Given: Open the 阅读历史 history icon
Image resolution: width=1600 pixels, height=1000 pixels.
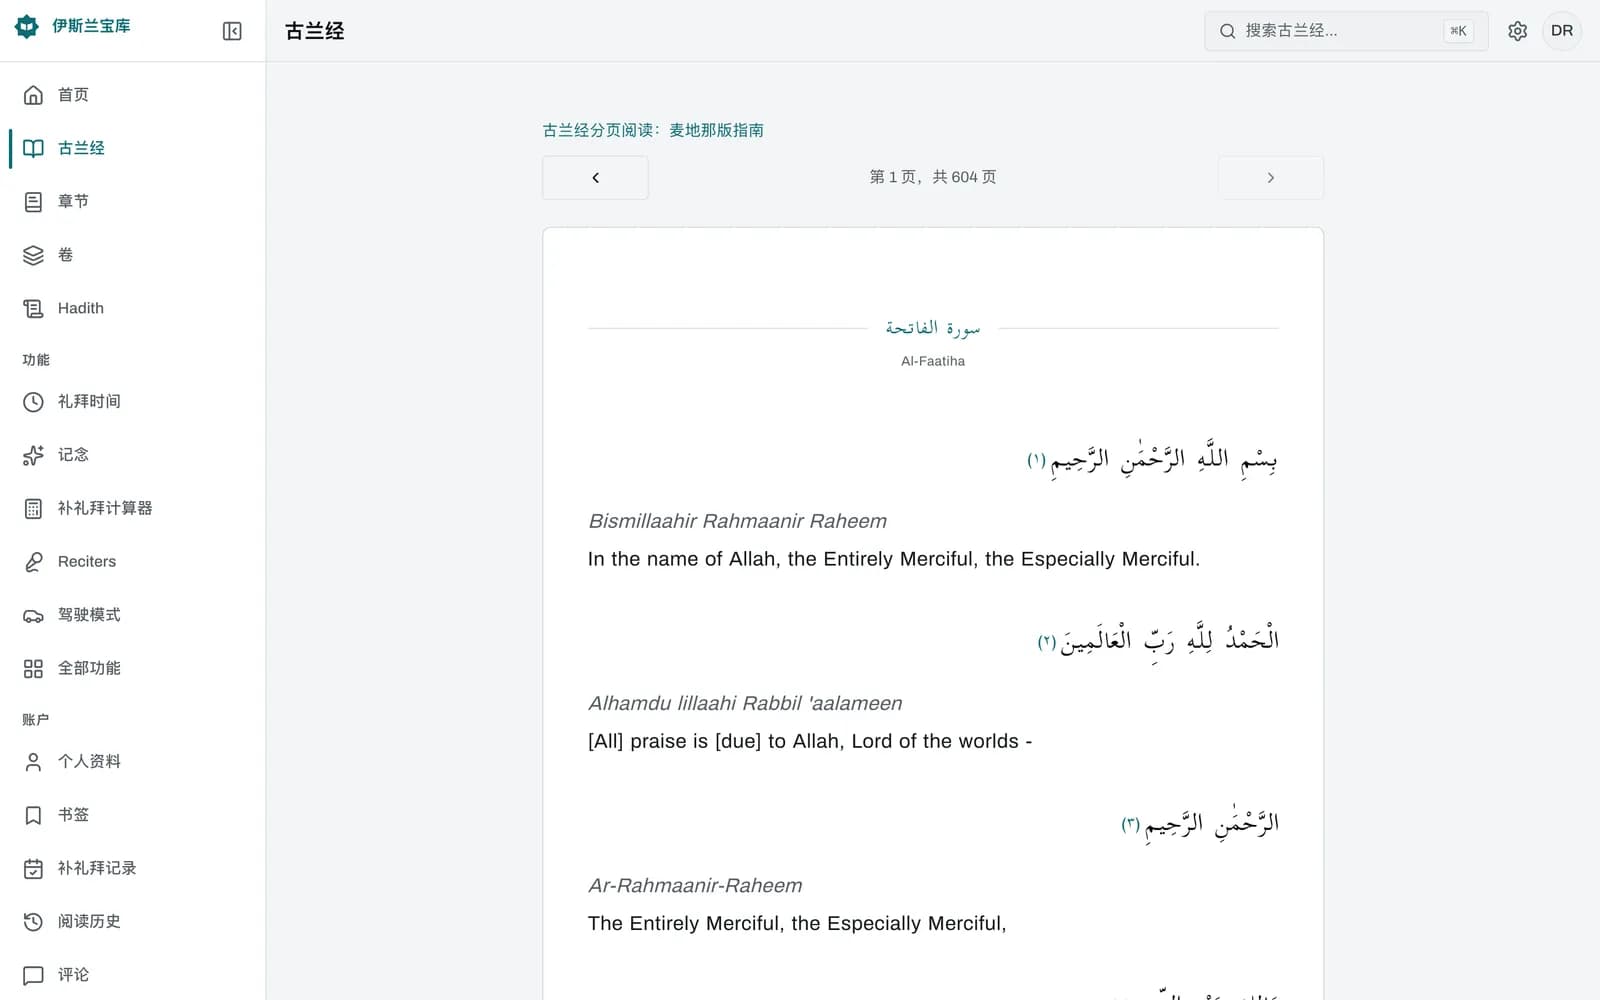Looking at the screenshot, I should (33, 922).
